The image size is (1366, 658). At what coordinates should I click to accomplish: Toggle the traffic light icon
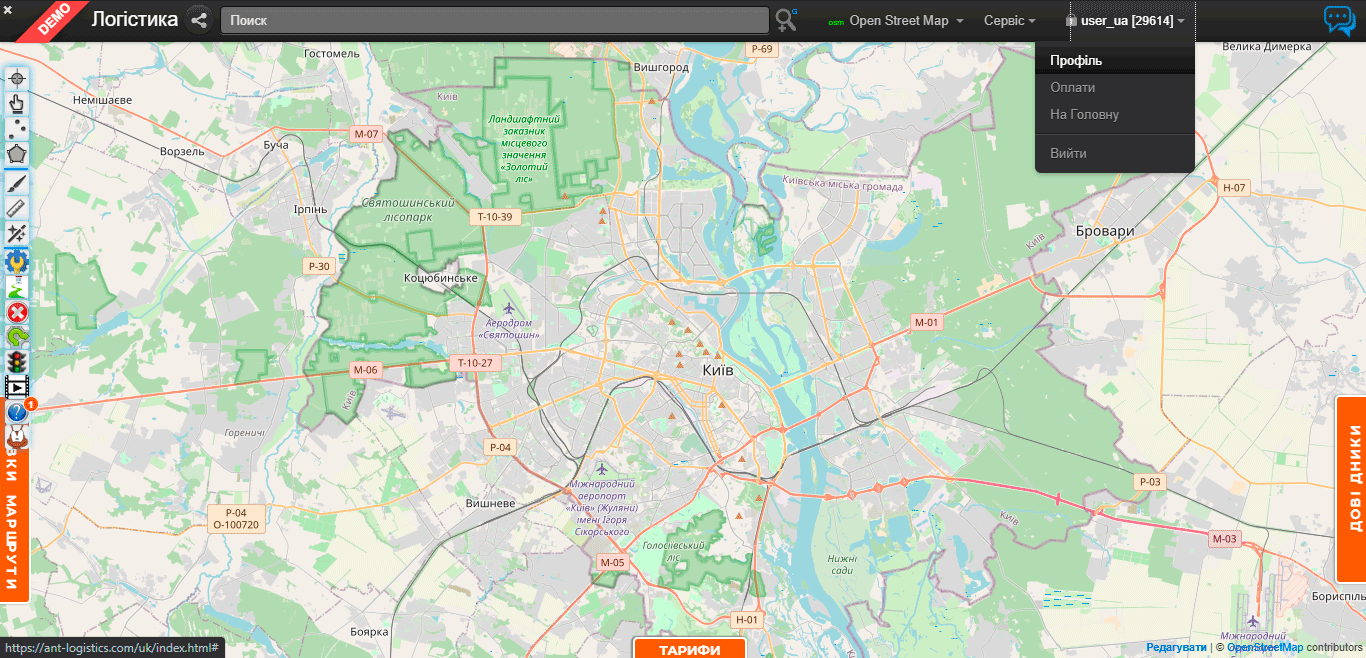click(x=17, y=362)
